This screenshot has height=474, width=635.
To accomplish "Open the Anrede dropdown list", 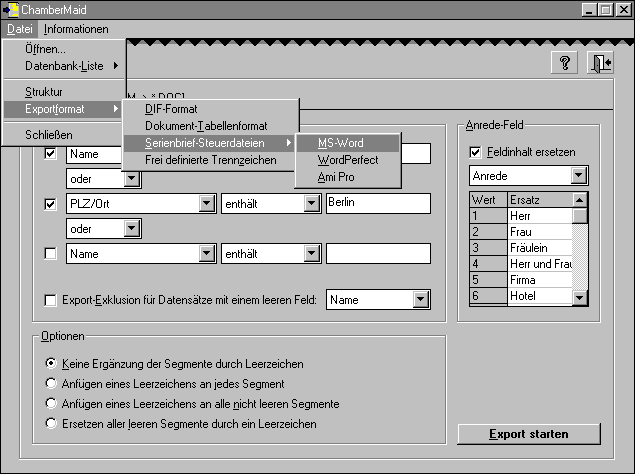I will [x=578, y=176].
